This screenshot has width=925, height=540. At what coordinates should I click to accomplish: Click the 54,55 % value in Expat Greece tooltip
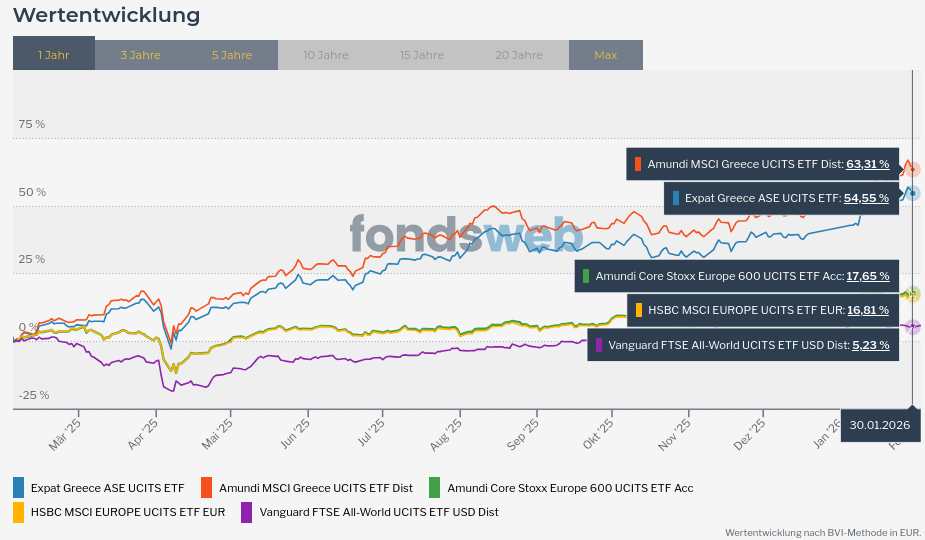click(866, 198)
